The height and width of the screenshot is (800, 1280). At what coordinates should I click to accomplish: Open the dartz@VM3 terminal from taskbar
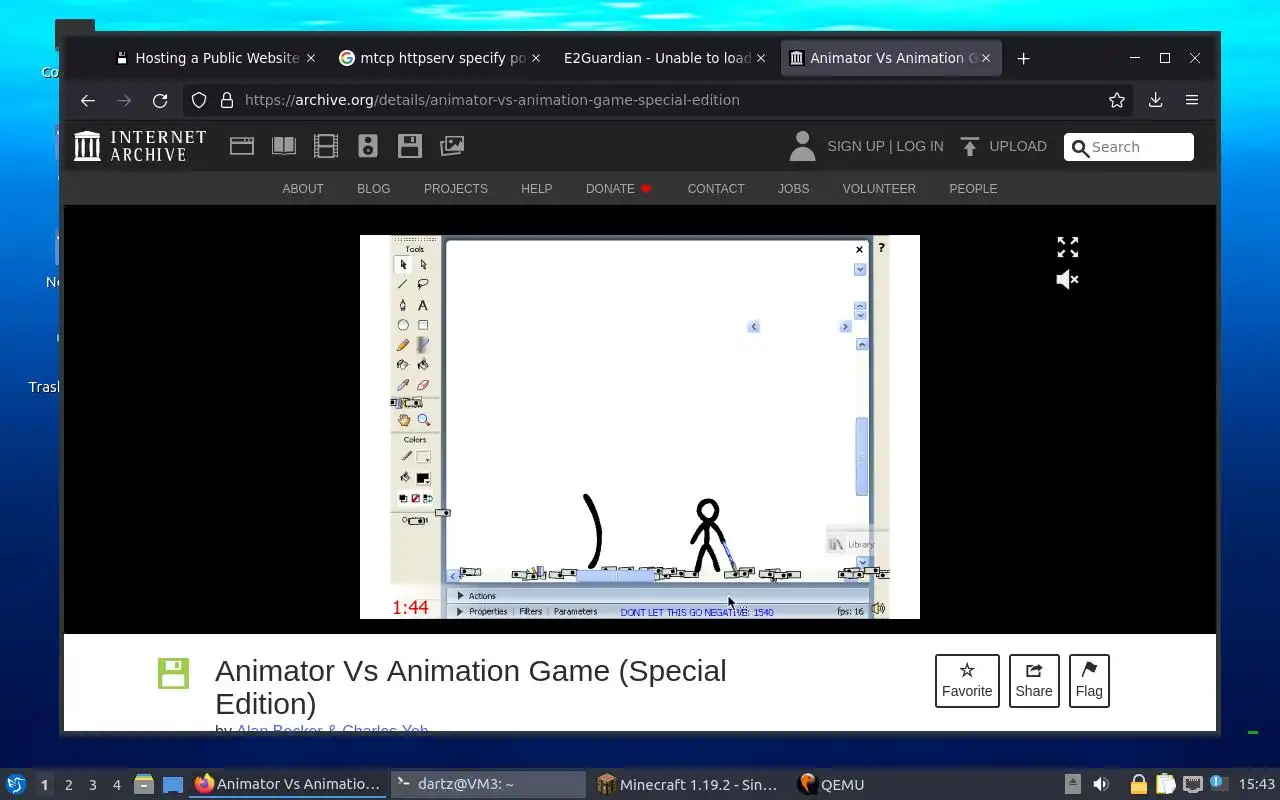pyautogui.click(x=487, y=785)
